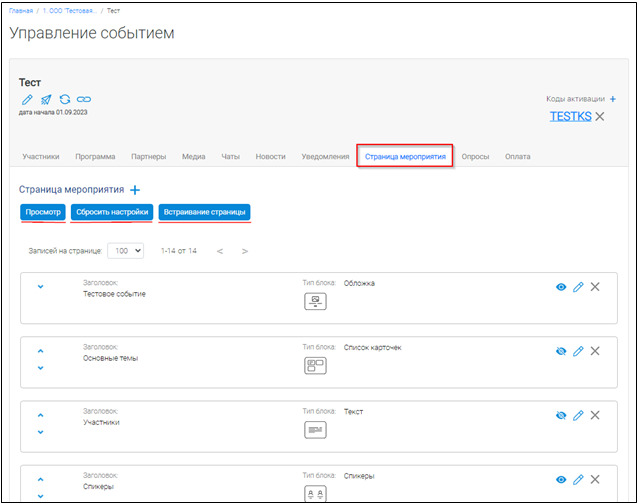Open records per page dropdown
The image size is (639, 504).
point(128,251)
